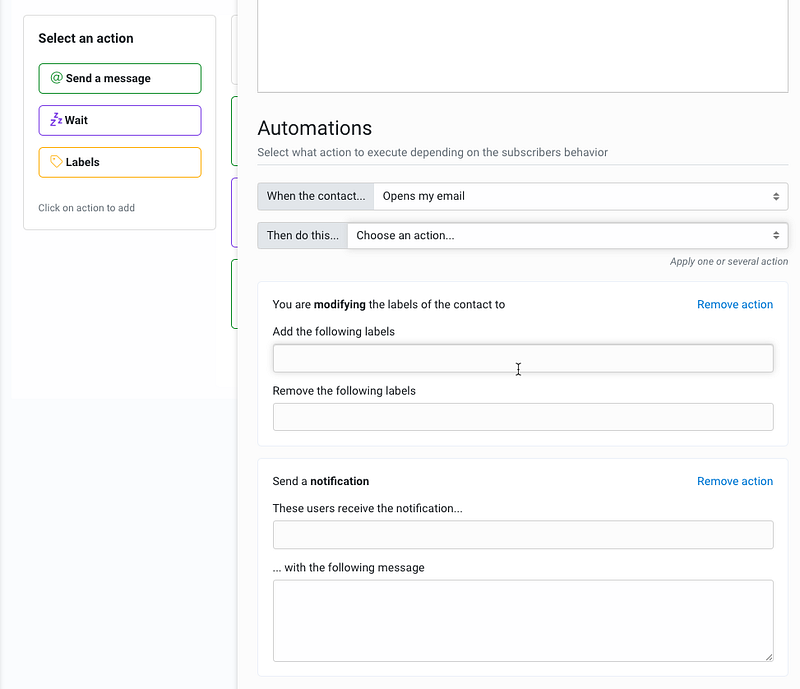800x689 pixels.
Task: Click the Then do this... label
Action: tap(303, 236)
